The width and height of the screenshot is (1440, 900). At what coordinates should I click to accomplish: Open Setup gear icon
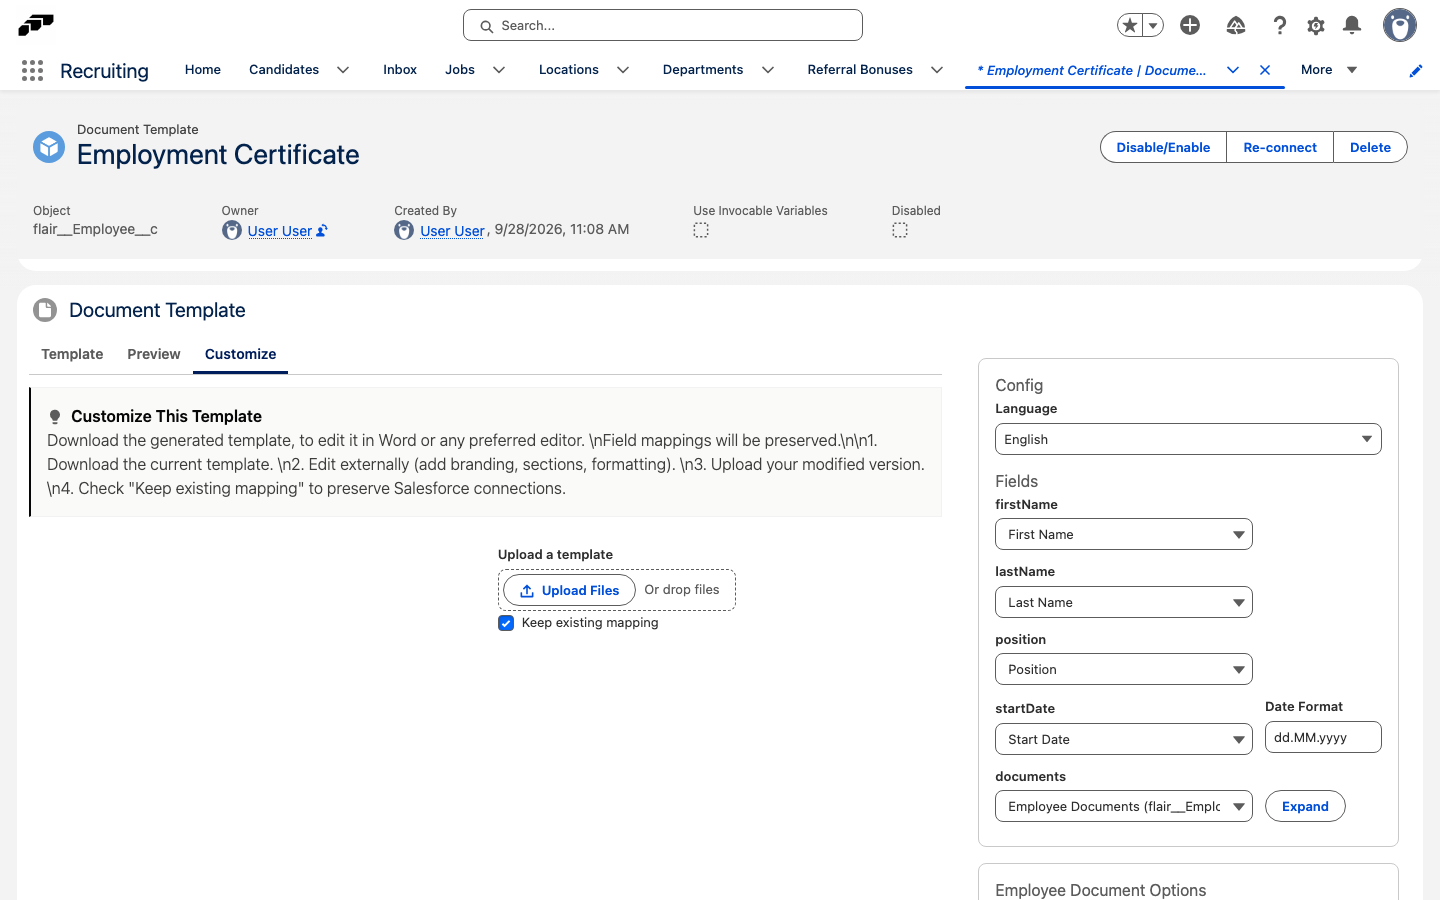1316,25
